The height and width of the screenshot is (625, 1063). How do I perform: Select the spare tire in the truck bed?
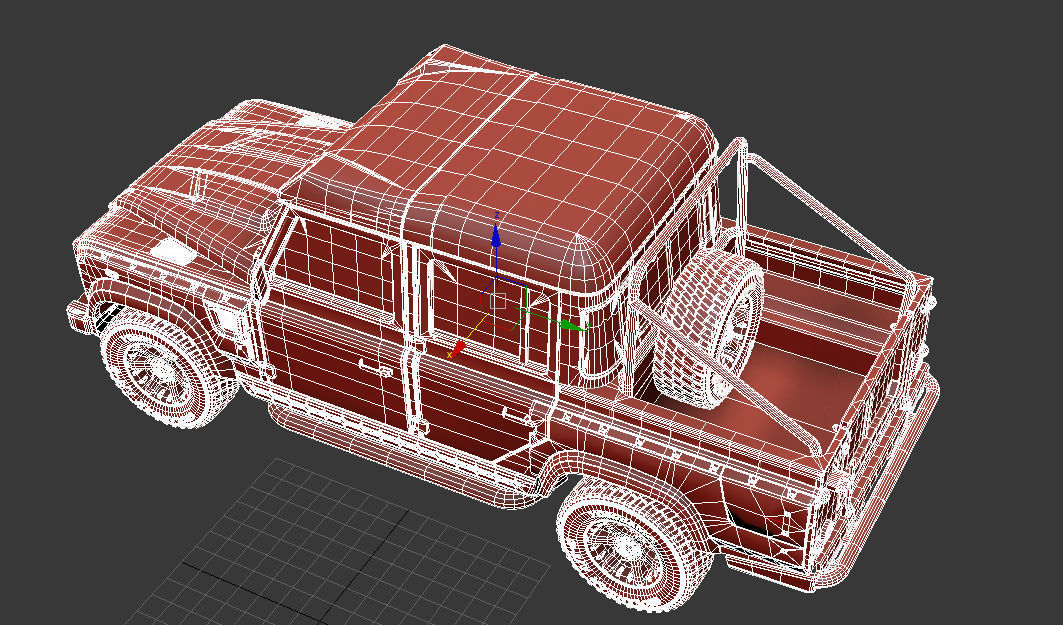pos(708,327)
